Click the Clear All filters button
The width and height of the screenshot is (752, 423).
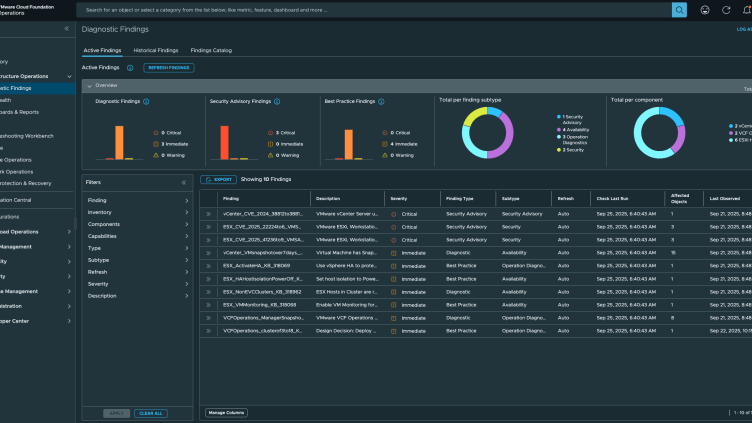coord(151,413)
